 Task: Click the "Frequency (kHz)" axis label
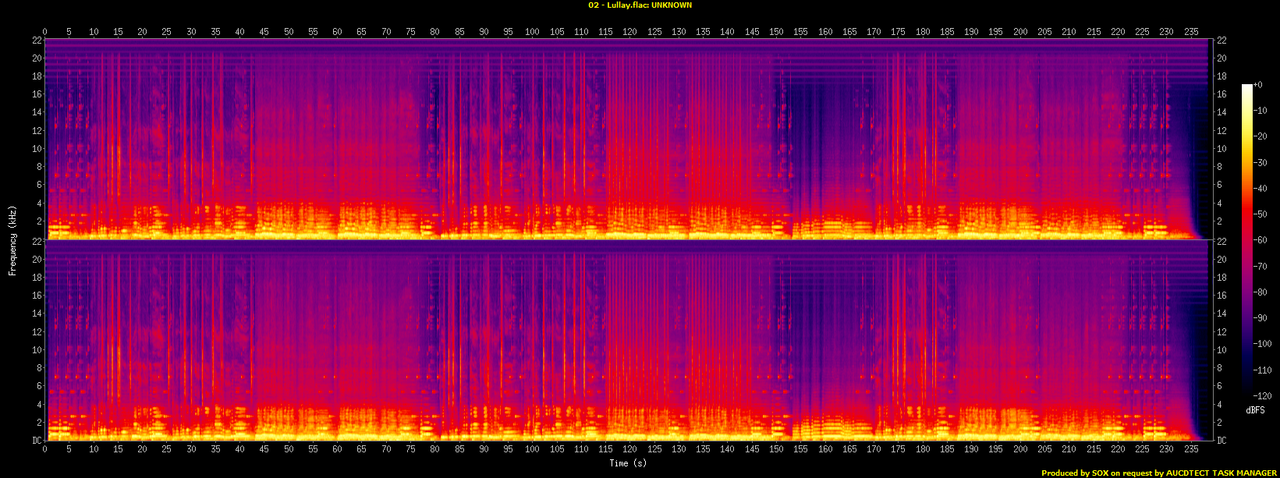pos(13,239)
